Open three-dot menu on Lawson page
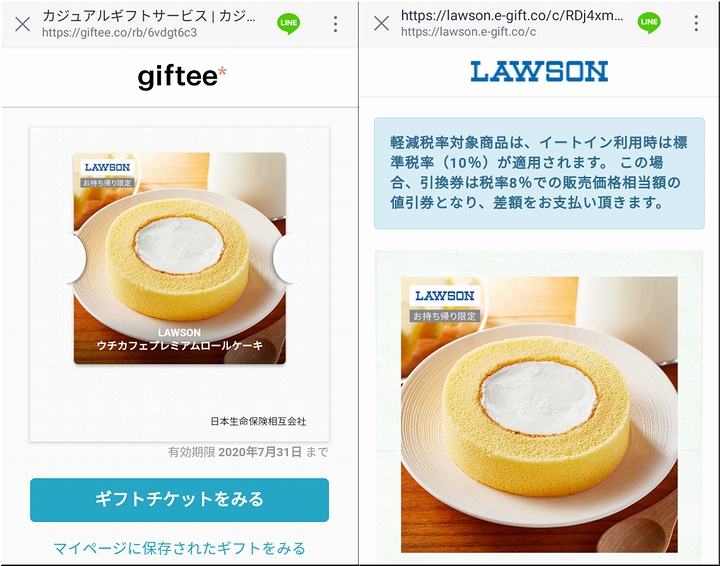Viewport: 720px width, 566px height. (696, 23)
